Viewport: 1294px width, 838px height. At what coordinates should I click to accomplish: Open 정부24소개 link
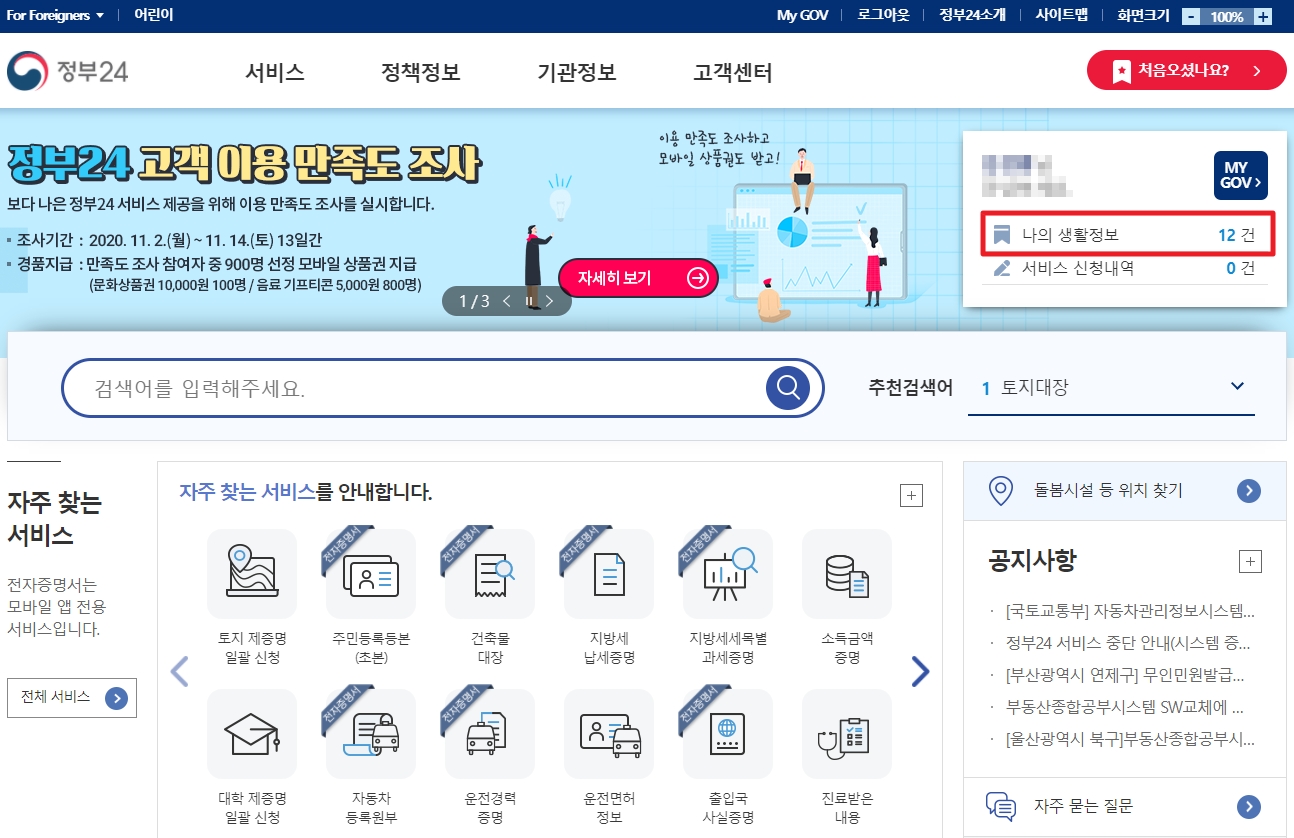coord(972,16)
